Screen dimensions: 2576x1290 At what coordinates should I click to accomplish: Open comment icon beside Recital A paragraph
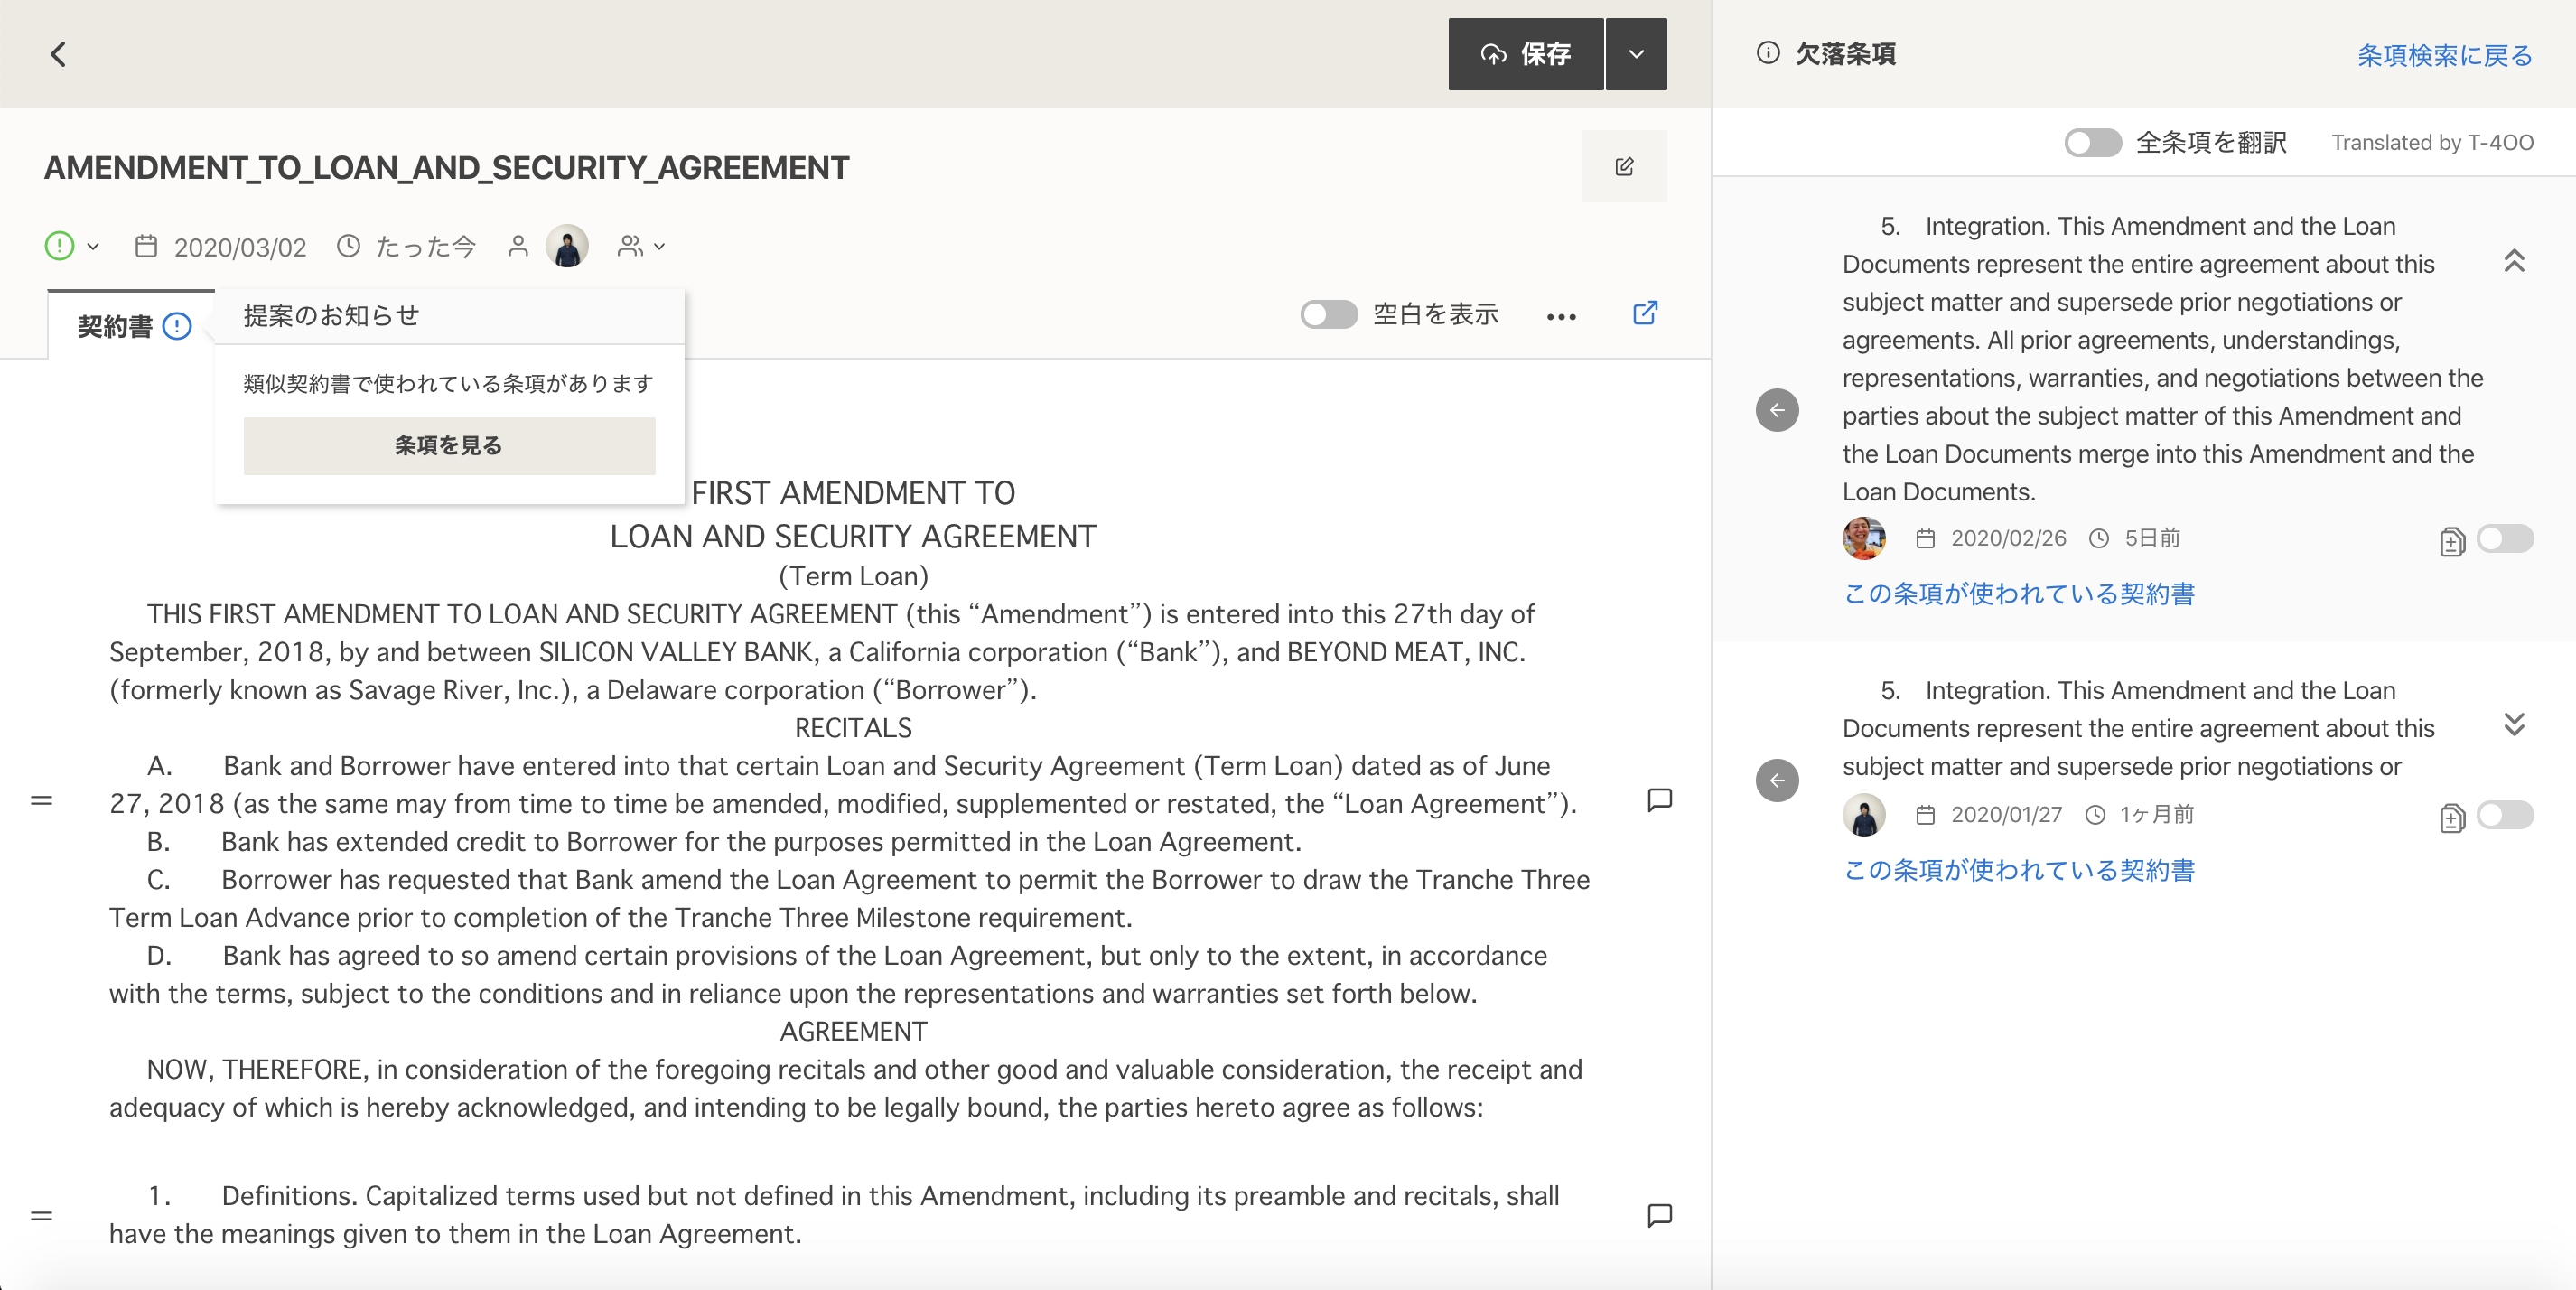pyautogui.click(x=1659, y=799)
